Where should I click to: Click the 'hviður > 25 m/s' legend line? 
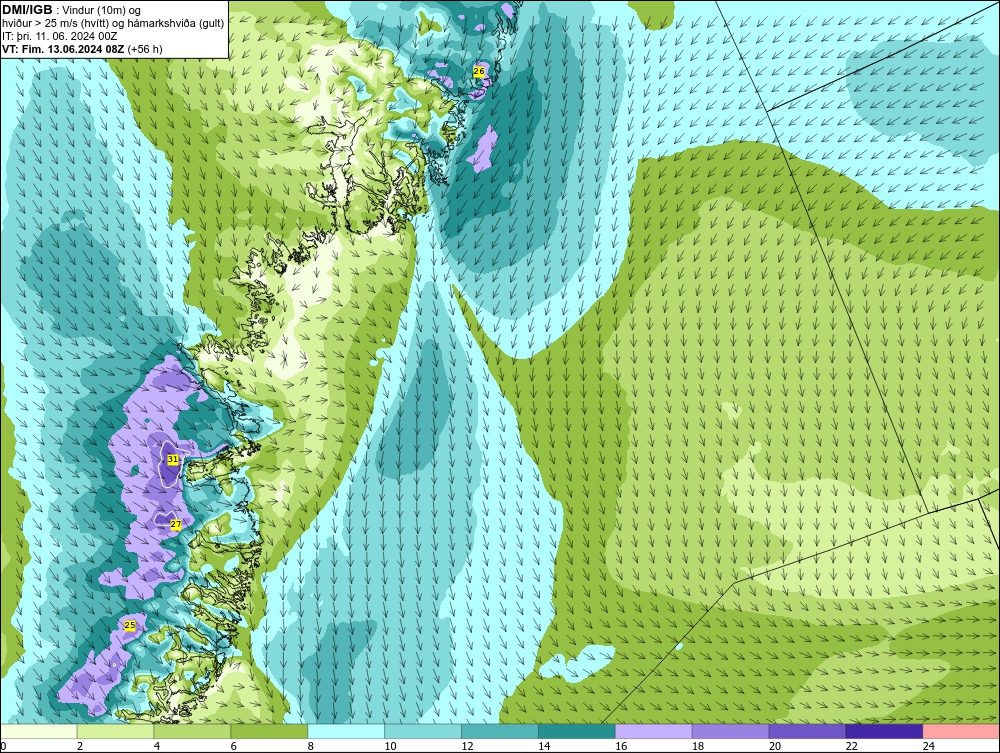tap(113, 24)
